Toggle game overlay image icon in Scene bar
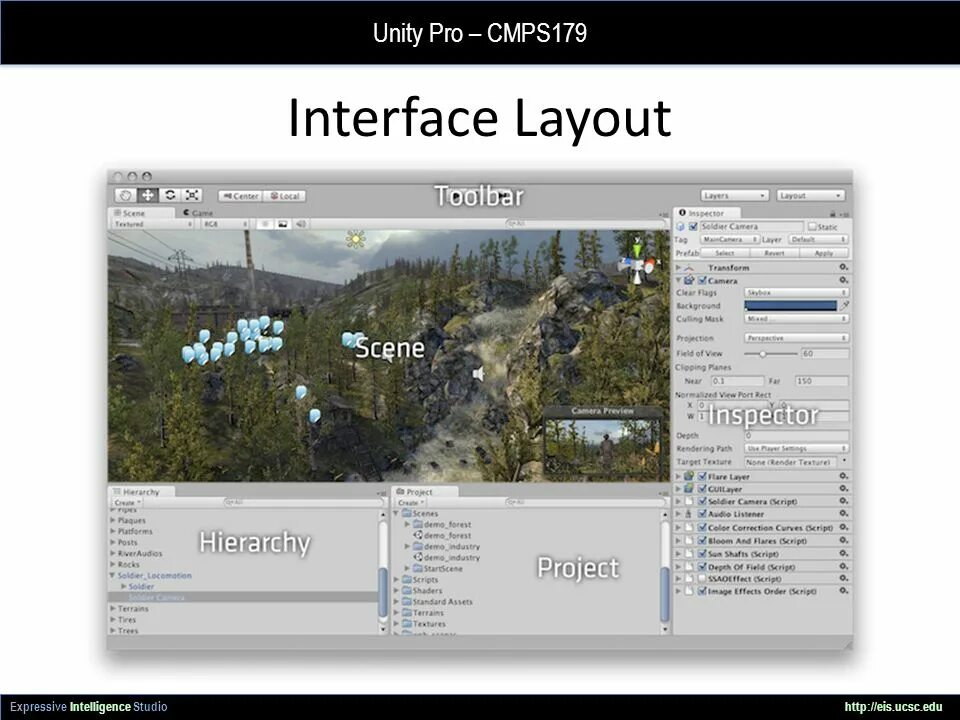The image size is (960, 720). coord(282,224)
